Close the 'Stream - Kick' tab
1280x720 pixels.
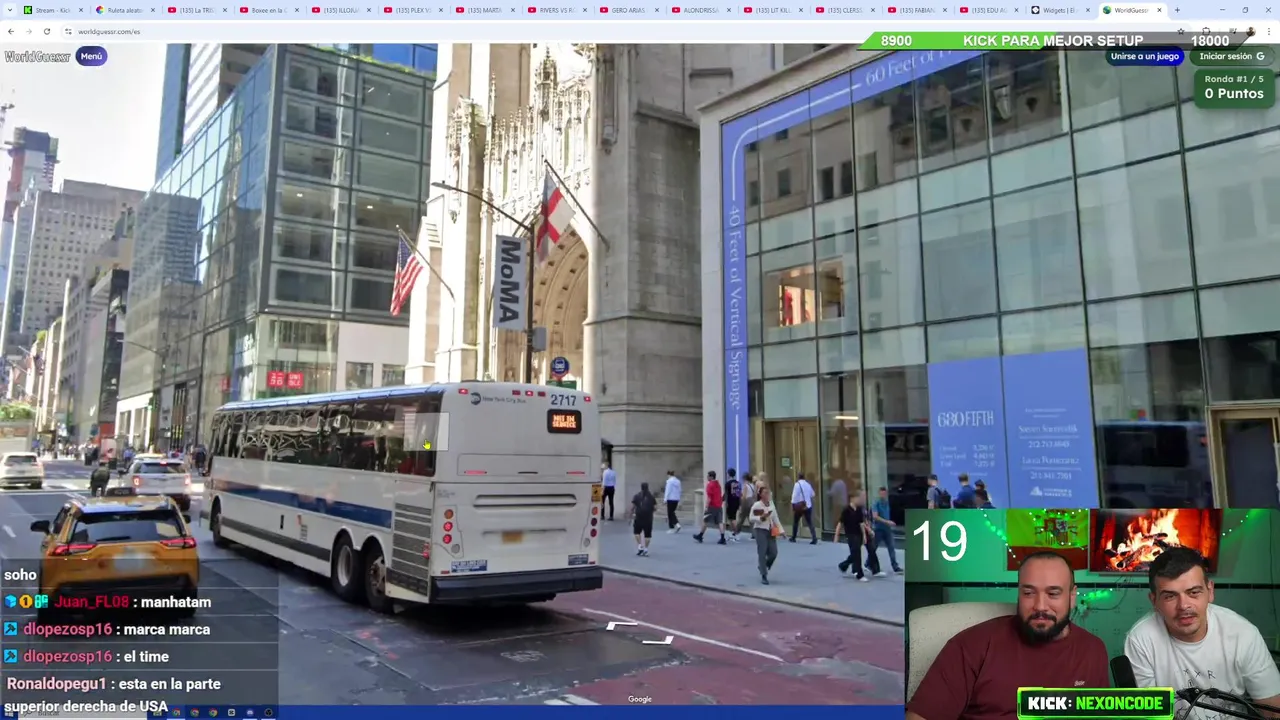tap(80, 10)
